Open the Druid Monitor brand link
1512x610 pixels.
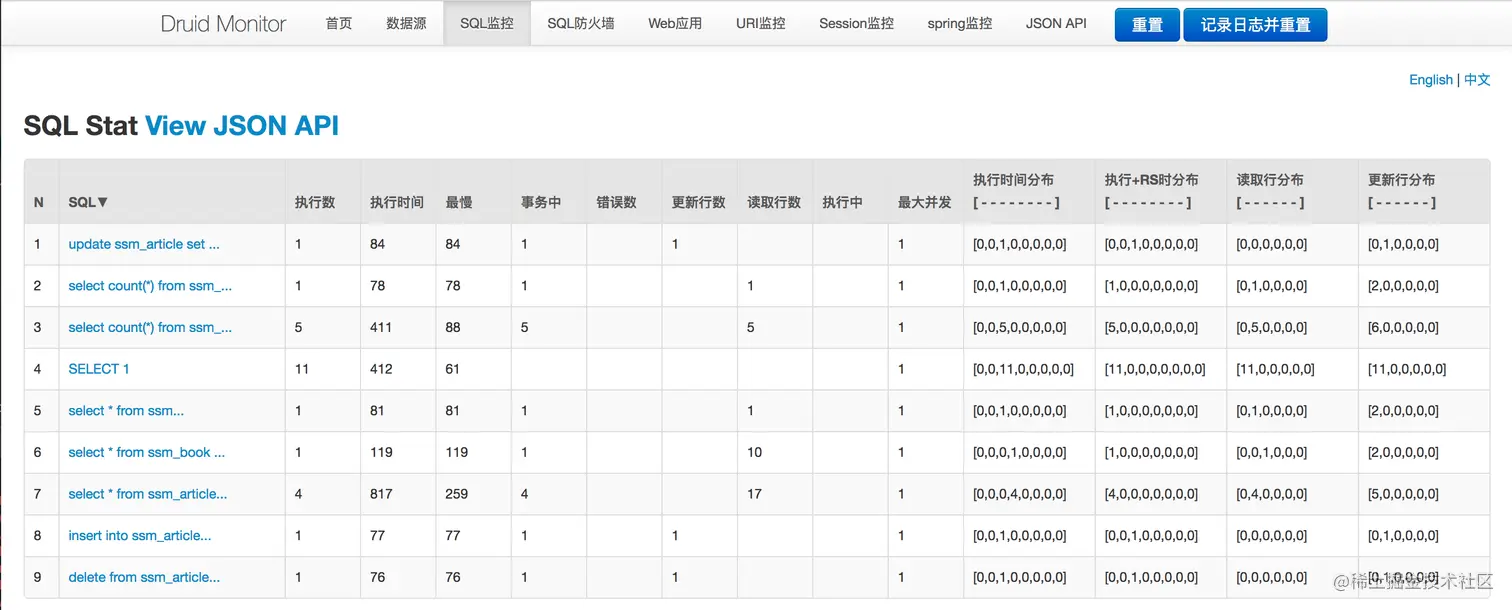tap(223, 23)
